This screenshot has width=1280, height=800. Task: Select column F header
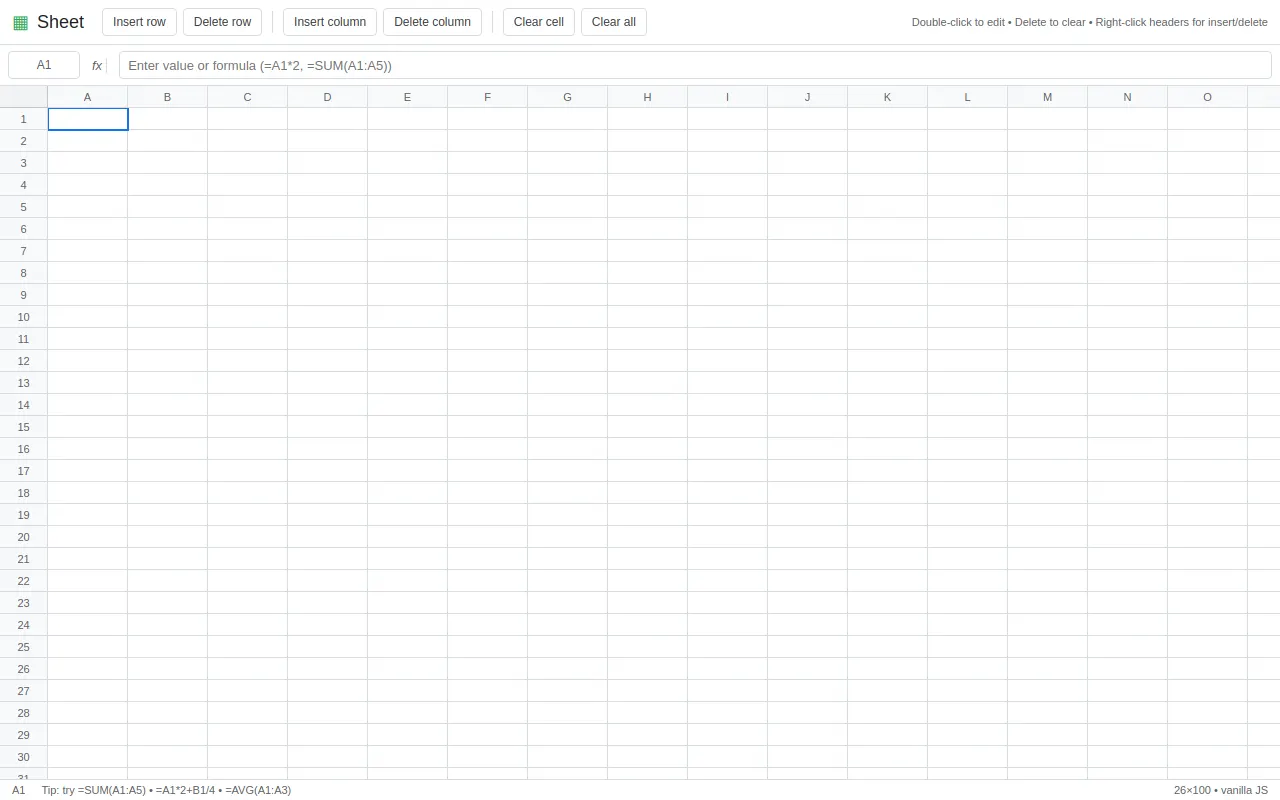coord(488,97)
